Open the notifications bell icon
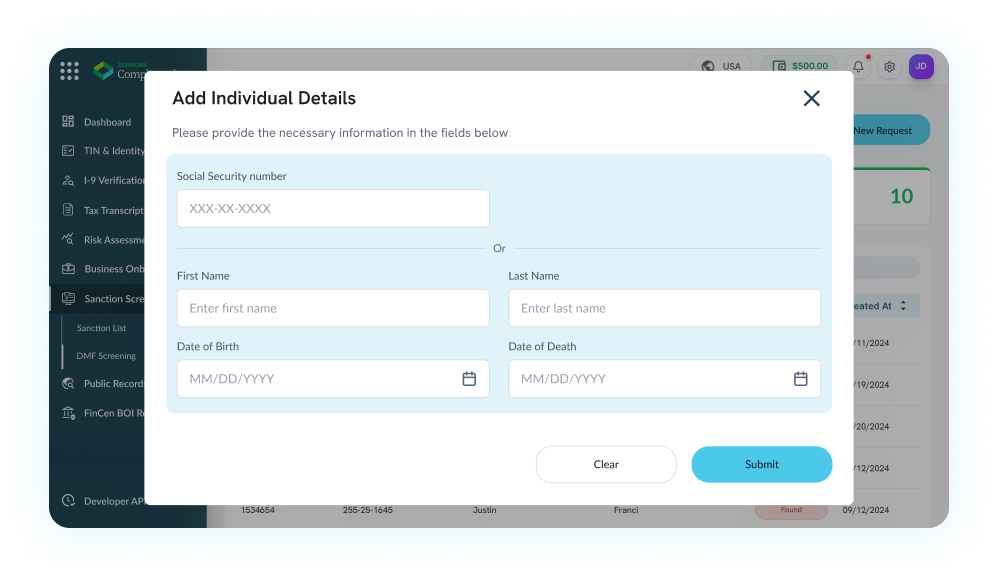Screen dimensions: 996x580 click(858, 66)
